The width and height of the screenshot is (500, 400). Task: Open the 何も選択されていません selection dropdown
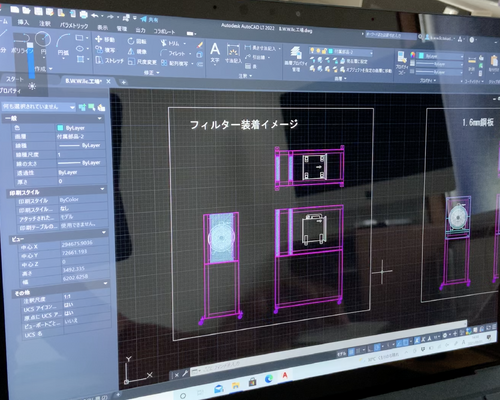click(x=39, y=107)
